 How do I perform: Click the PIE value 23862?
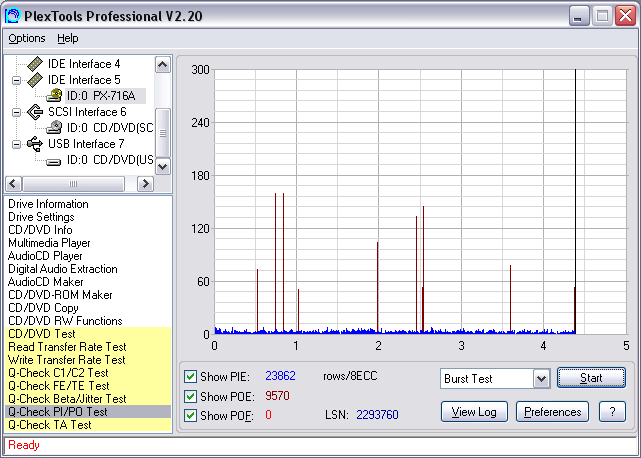coord(280,376)
